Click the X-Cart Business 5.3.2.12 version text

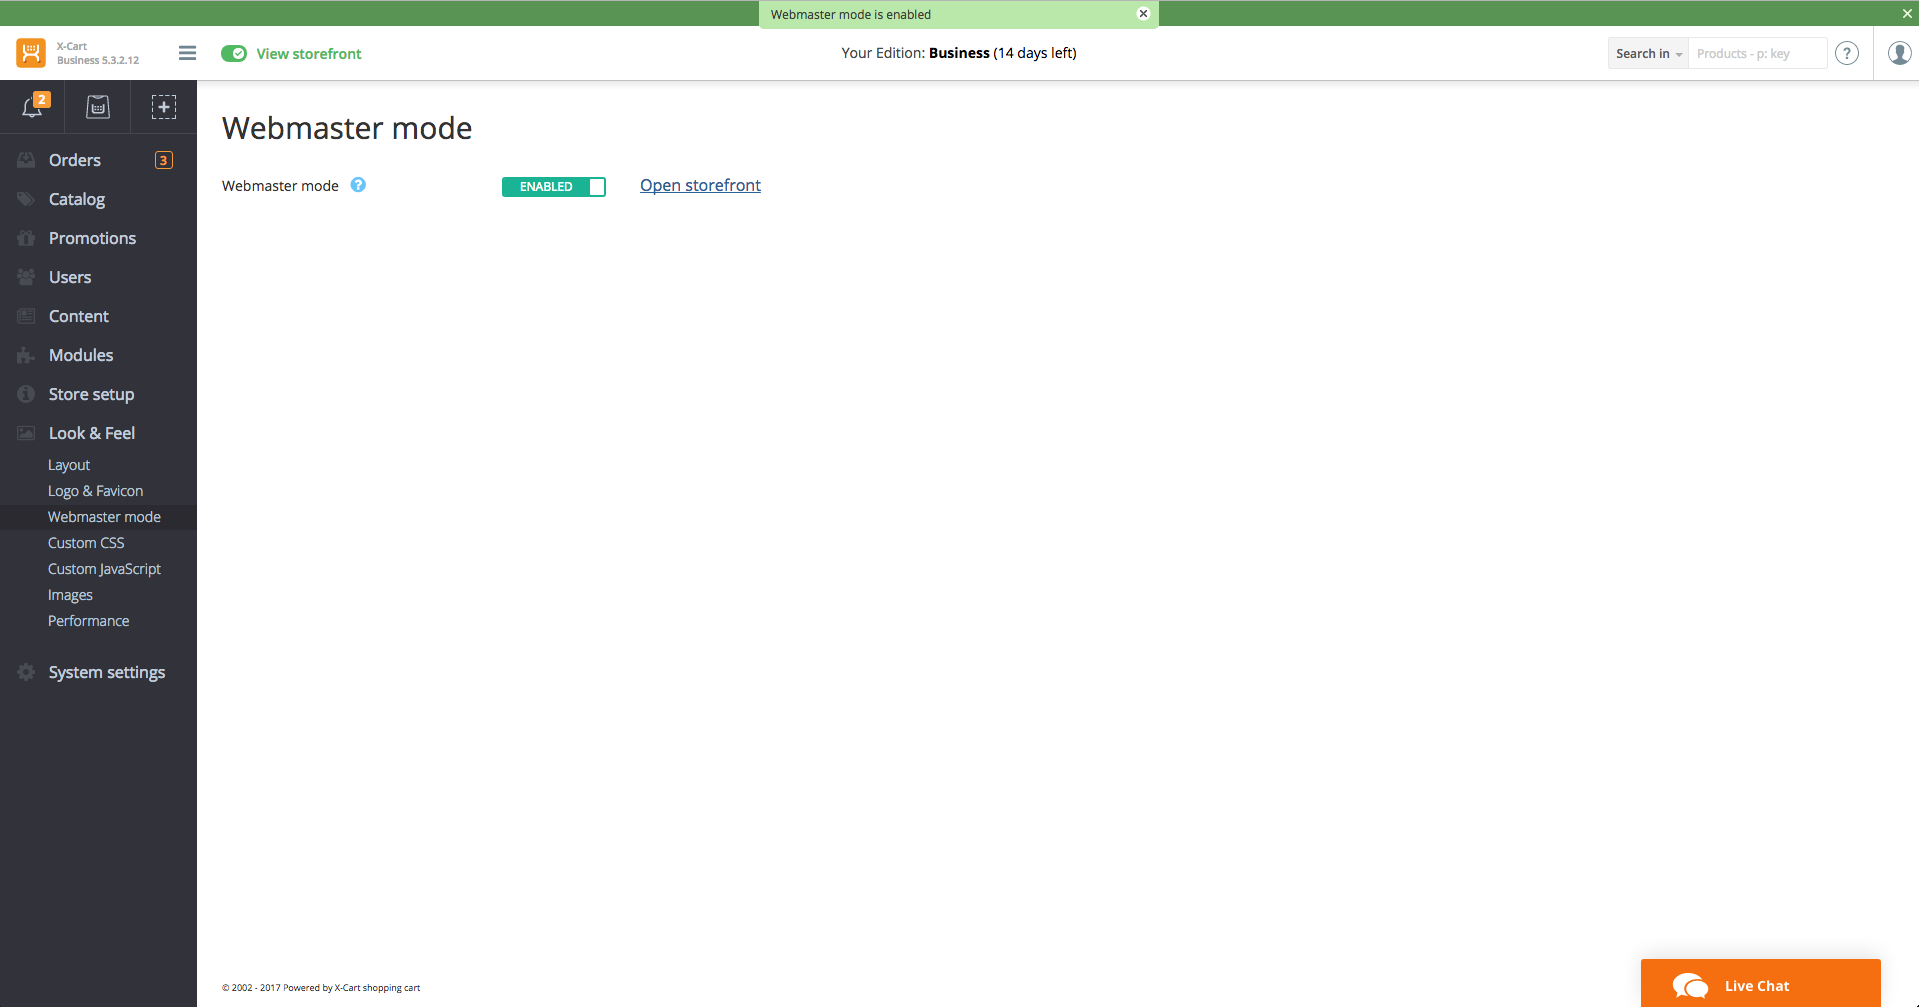[98, 53]
